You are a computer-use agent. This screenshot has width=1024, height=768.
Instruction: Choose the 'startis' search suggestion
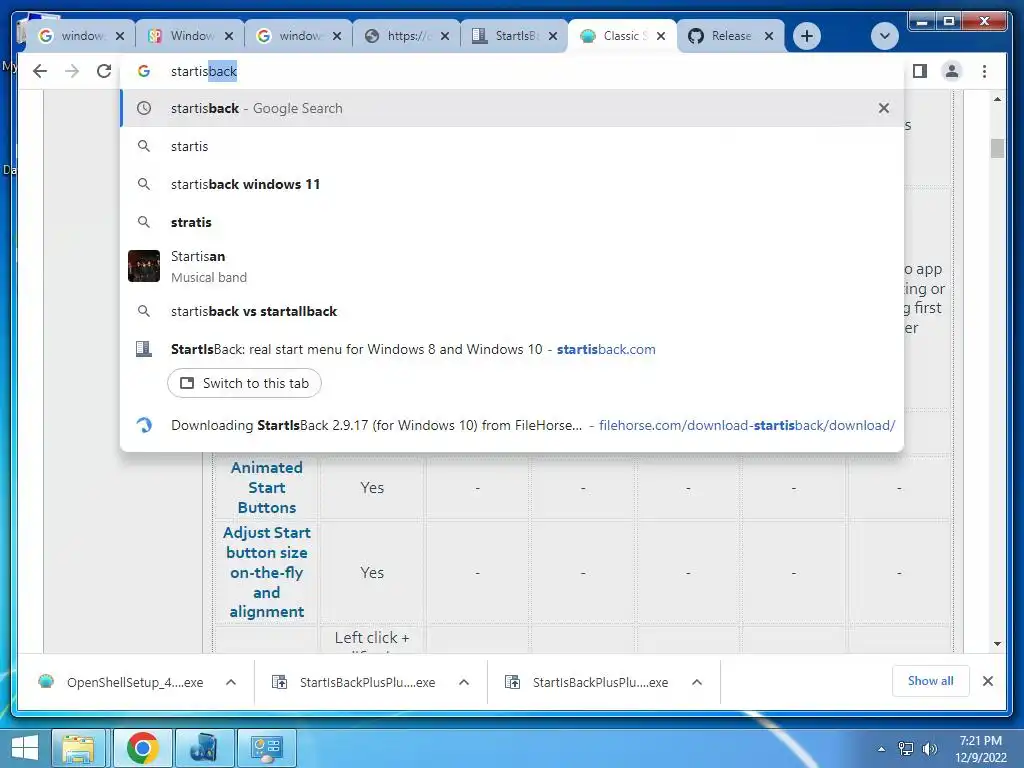[512, 146]
